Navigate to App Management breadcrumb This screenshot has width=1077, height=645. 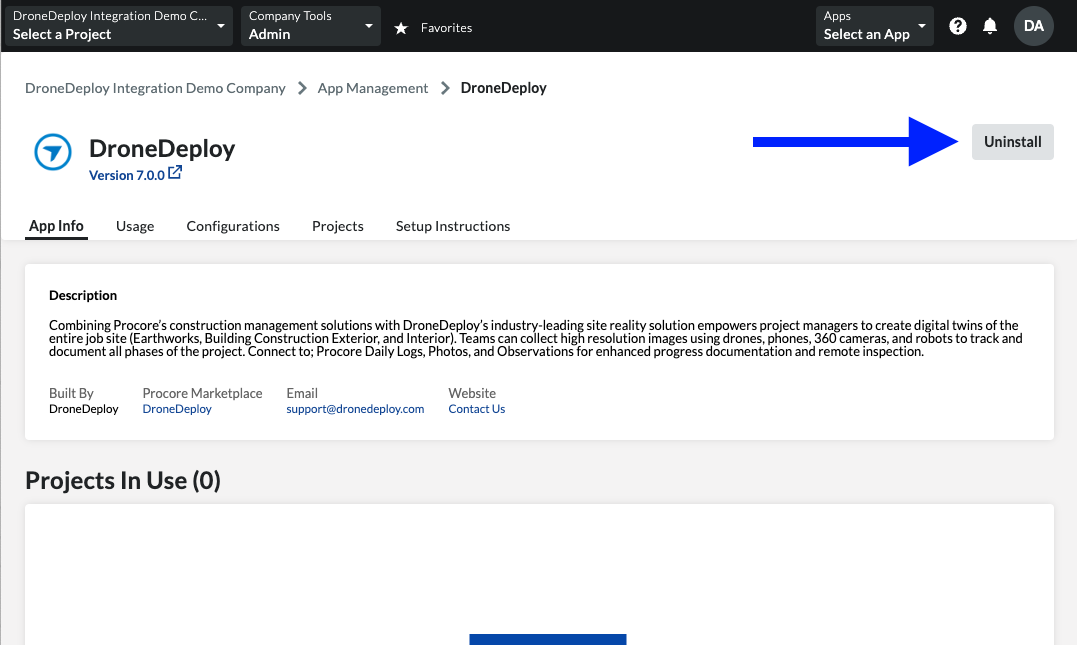[x=373, y=88]
